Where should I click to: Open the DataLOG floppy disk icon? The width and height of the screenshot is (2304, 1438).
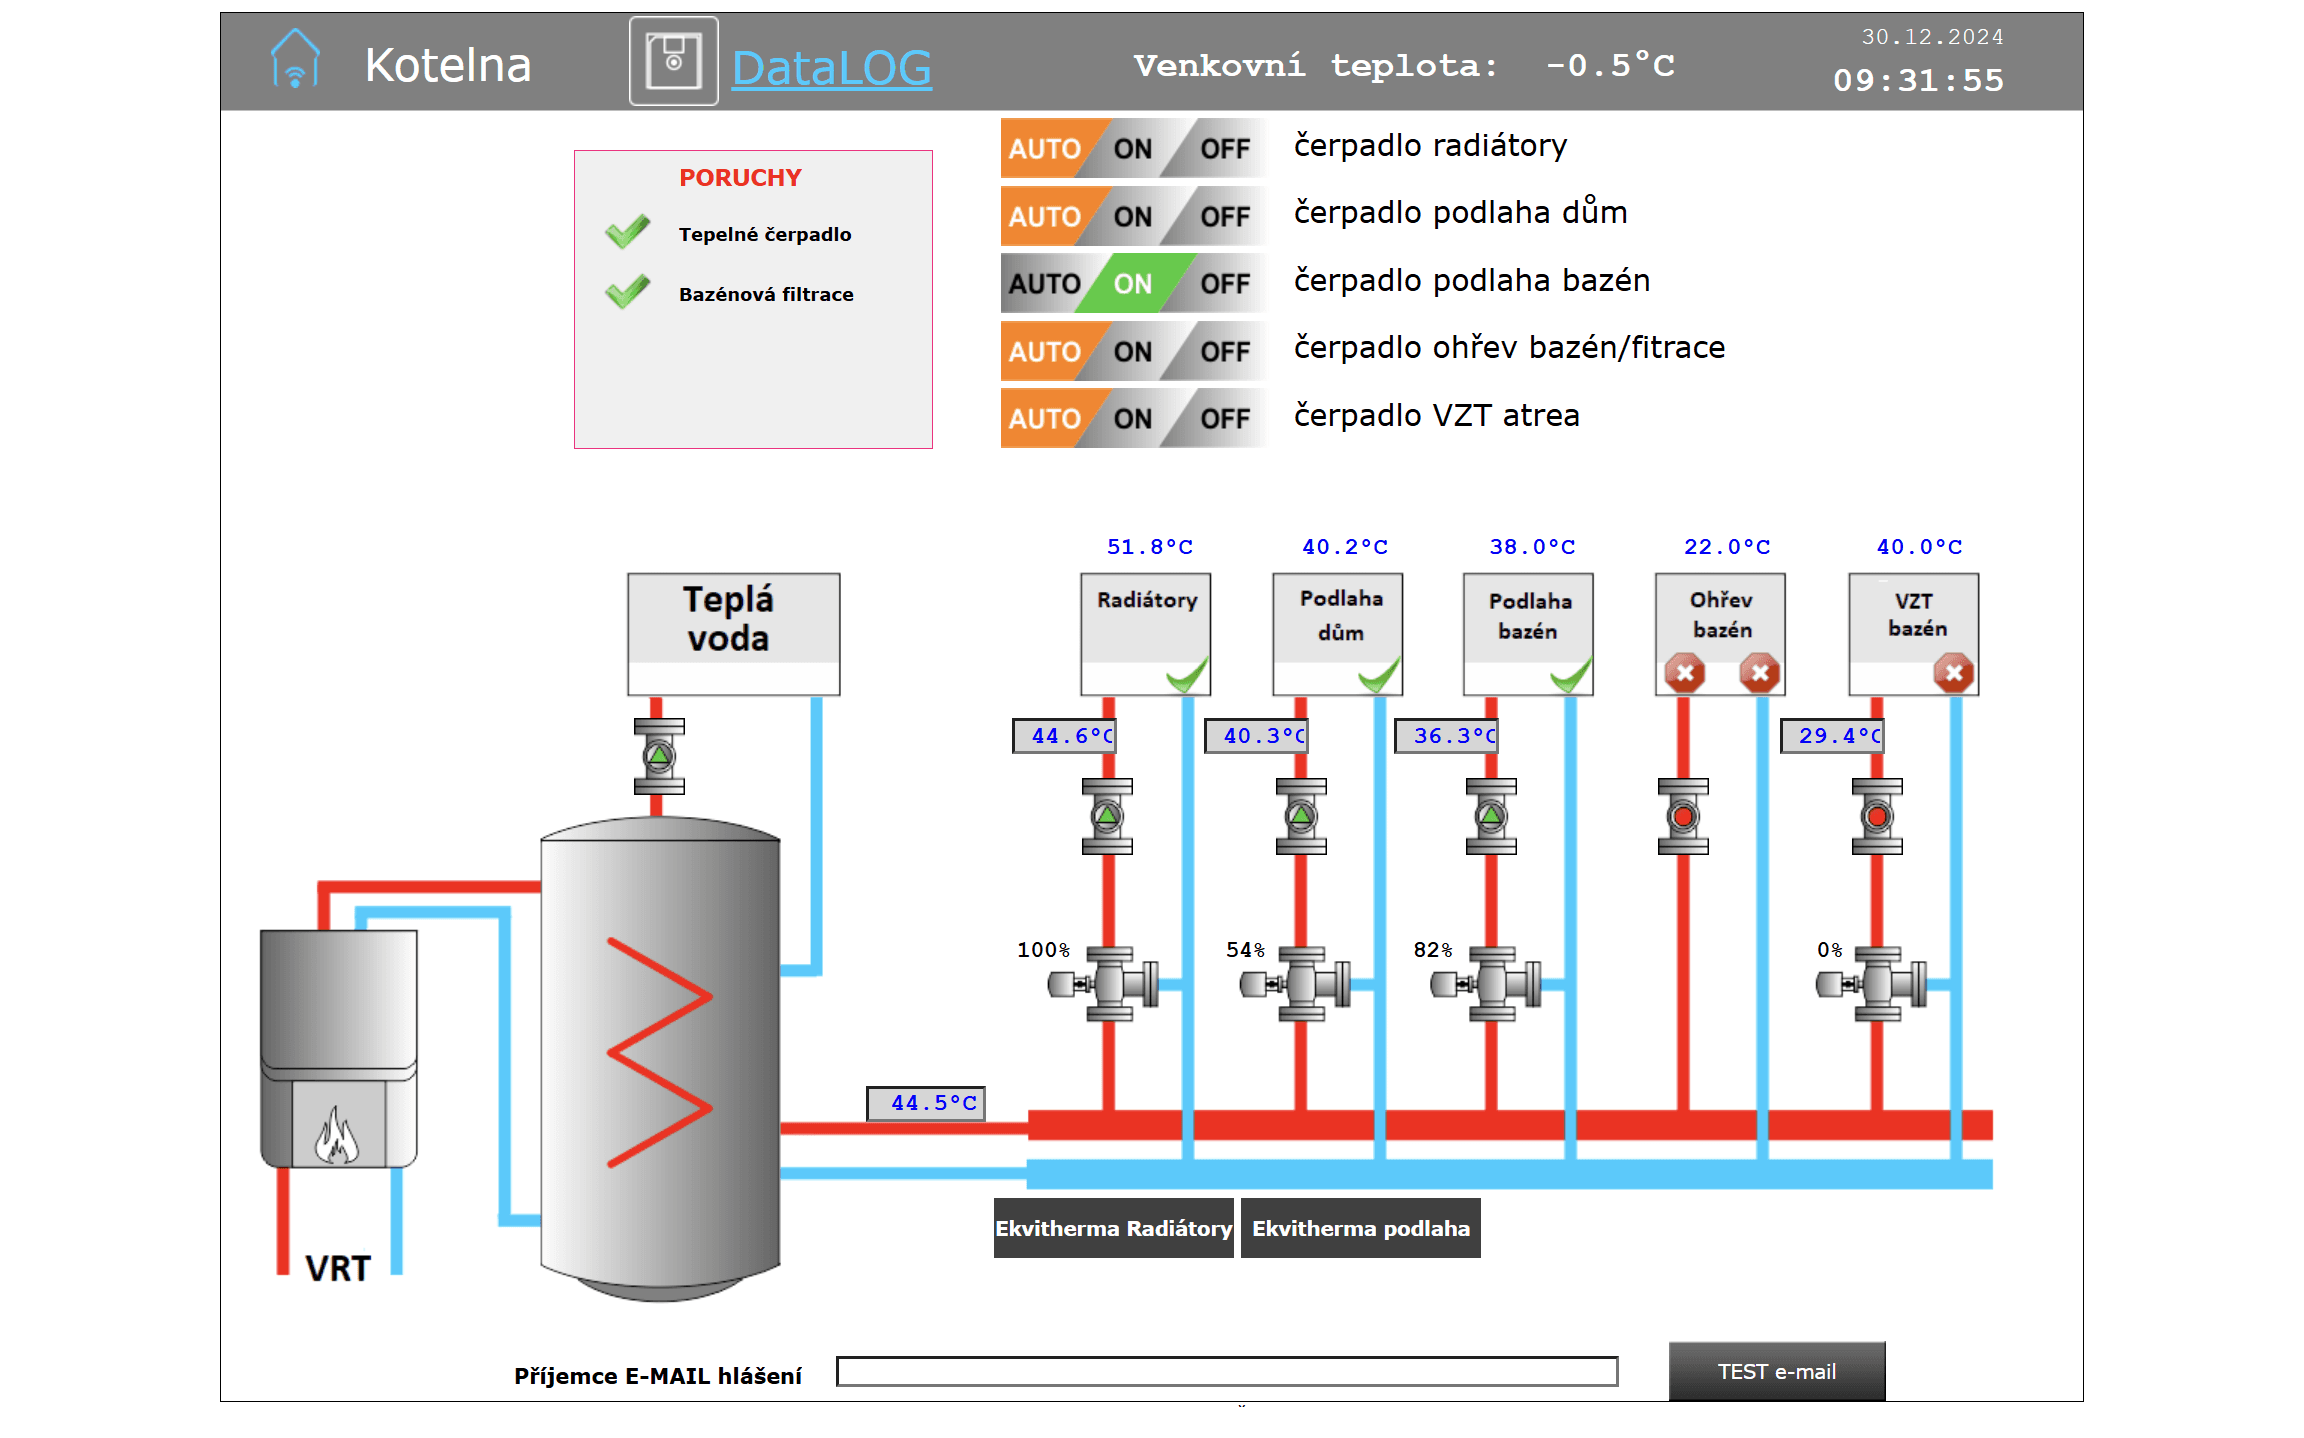(x=673, y=61)
